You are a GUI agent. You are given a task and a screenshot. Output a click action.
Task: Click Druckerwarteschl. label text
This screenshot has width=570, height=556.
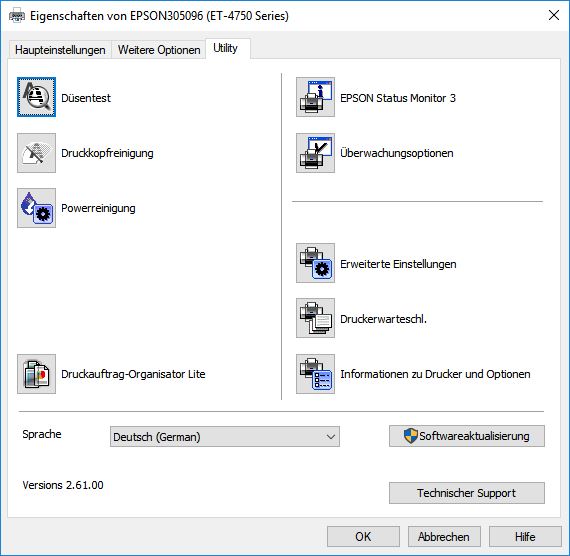(383, 319)
